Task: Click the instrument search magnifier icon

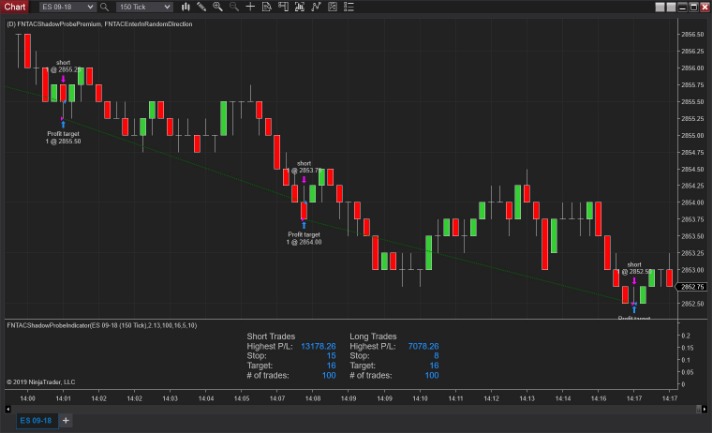Action: tap(103, 7)
